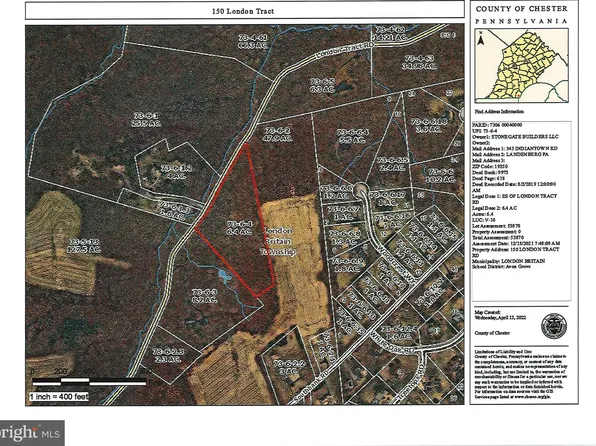This screenshot has height=446, width=596.
Task: Open the Chester County locator inset map
Action: tap(521, 65)
